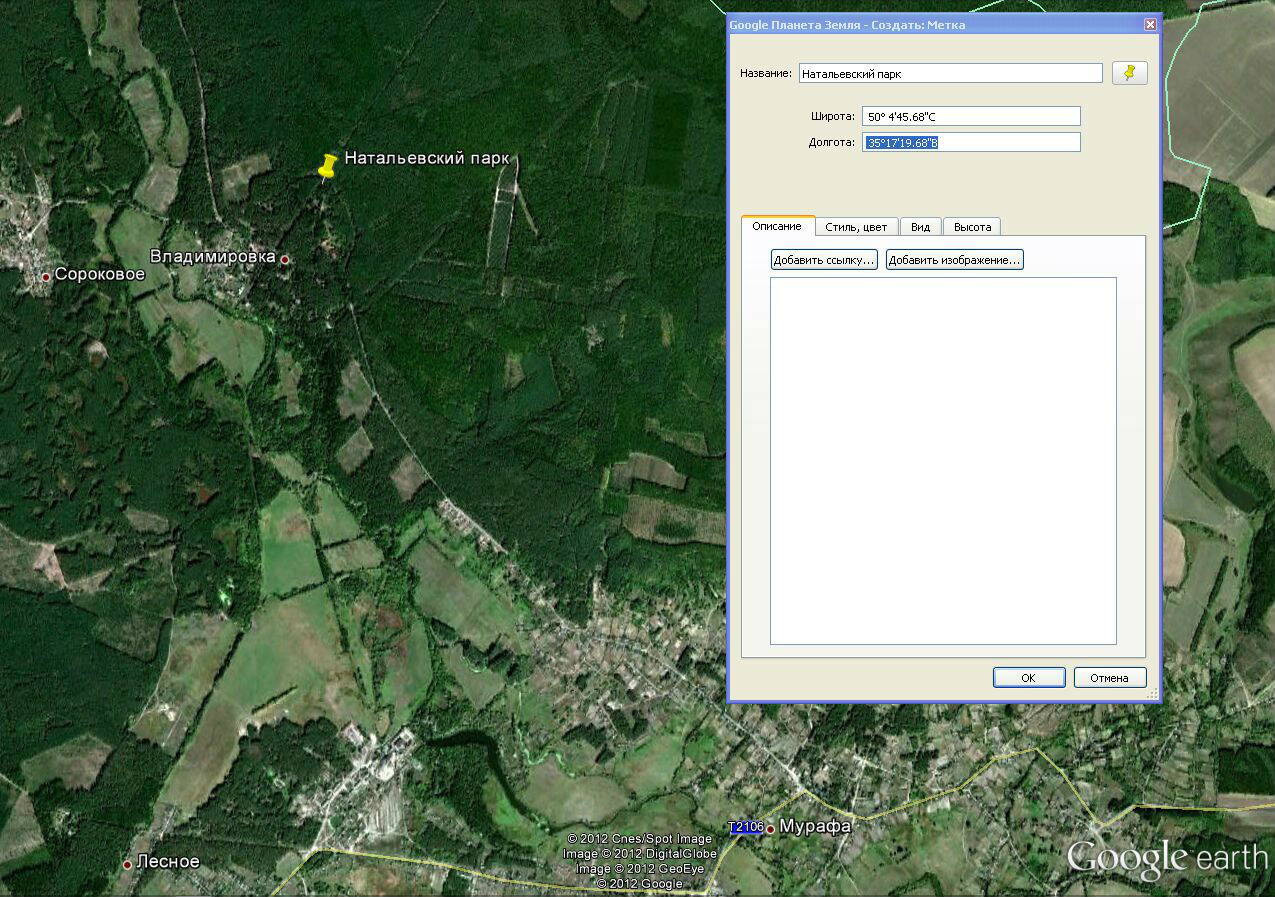Select the yellow placemark pin on the map
Image resolution: width=1275 pixels, height=897 pixels.
click(x=326, y=167)
